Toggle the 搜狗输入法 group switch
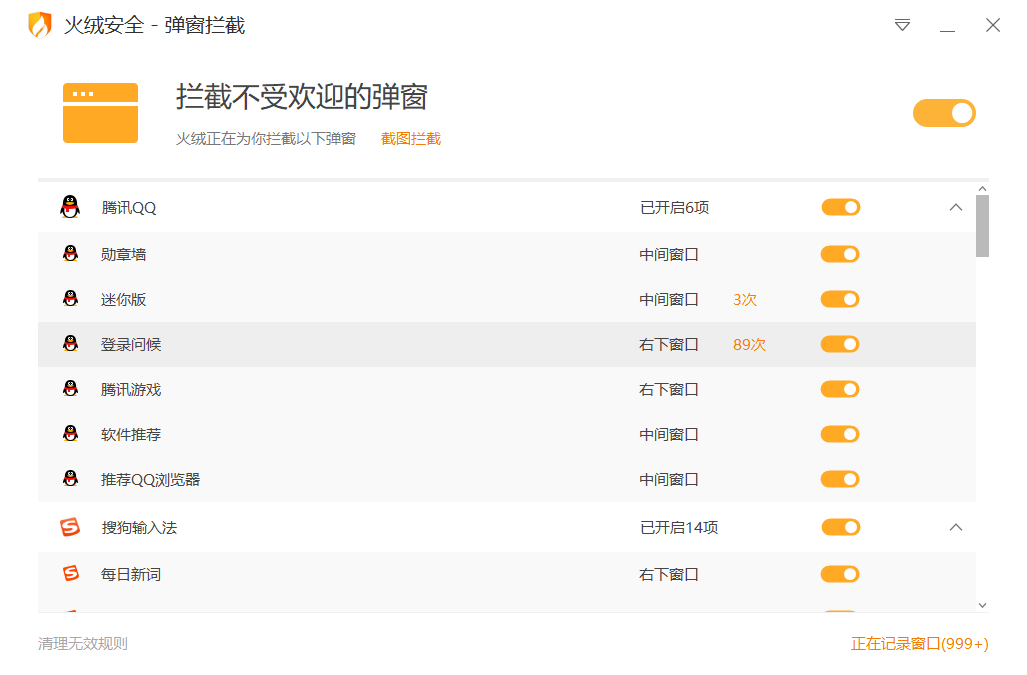 pyautogui.click(x=841, y=527)
